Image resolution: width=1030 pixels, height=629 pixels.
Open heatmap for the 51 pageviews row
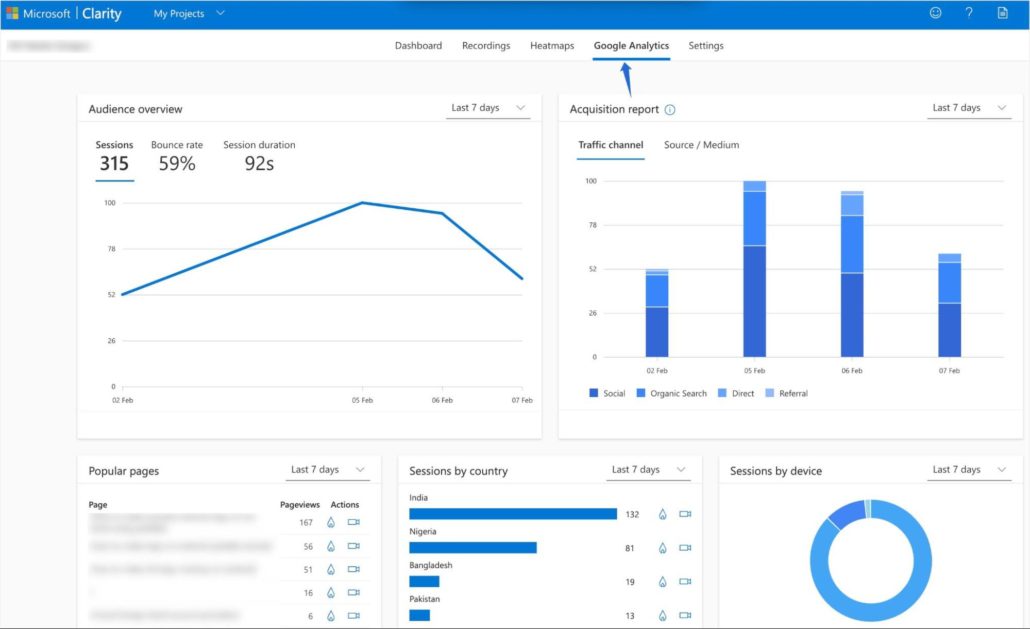[x=331, y=569]
